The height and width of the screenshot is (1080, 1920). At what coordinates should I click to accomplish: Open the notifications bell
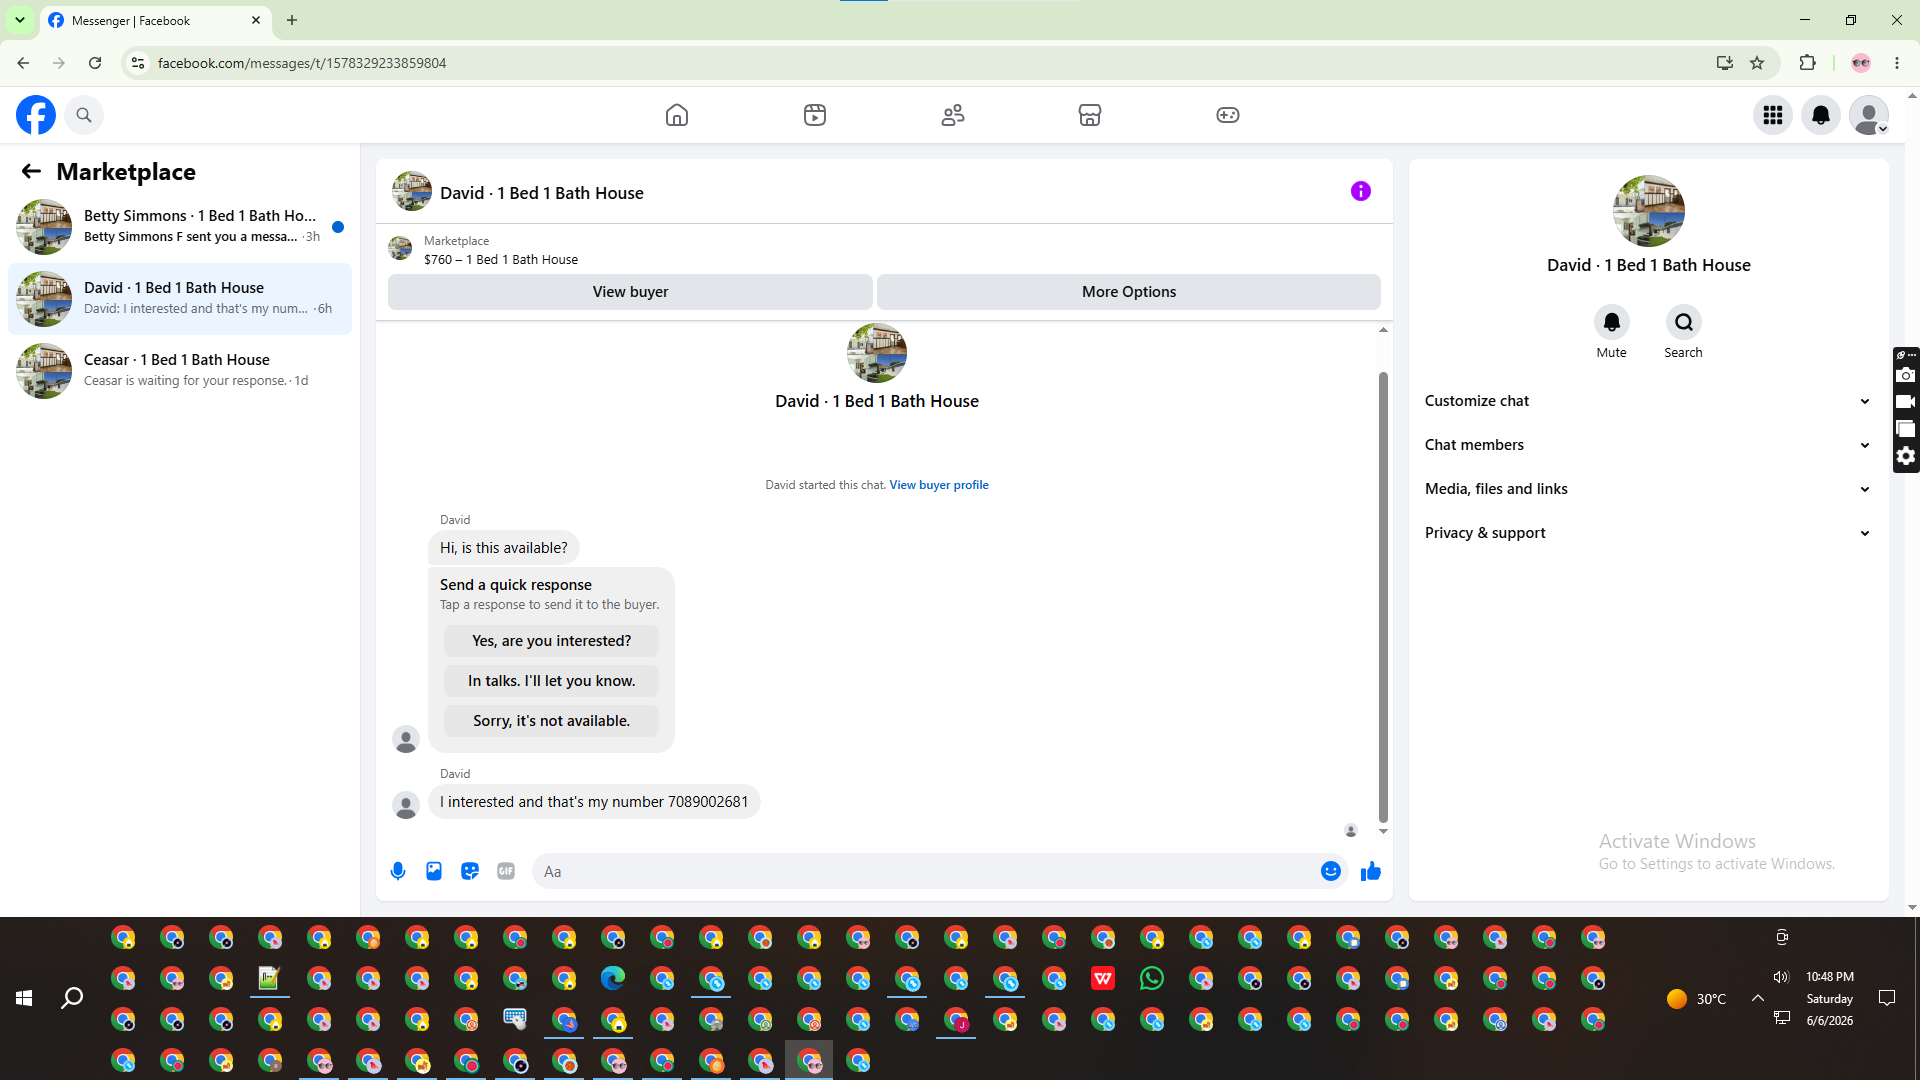pos(1821,115)
